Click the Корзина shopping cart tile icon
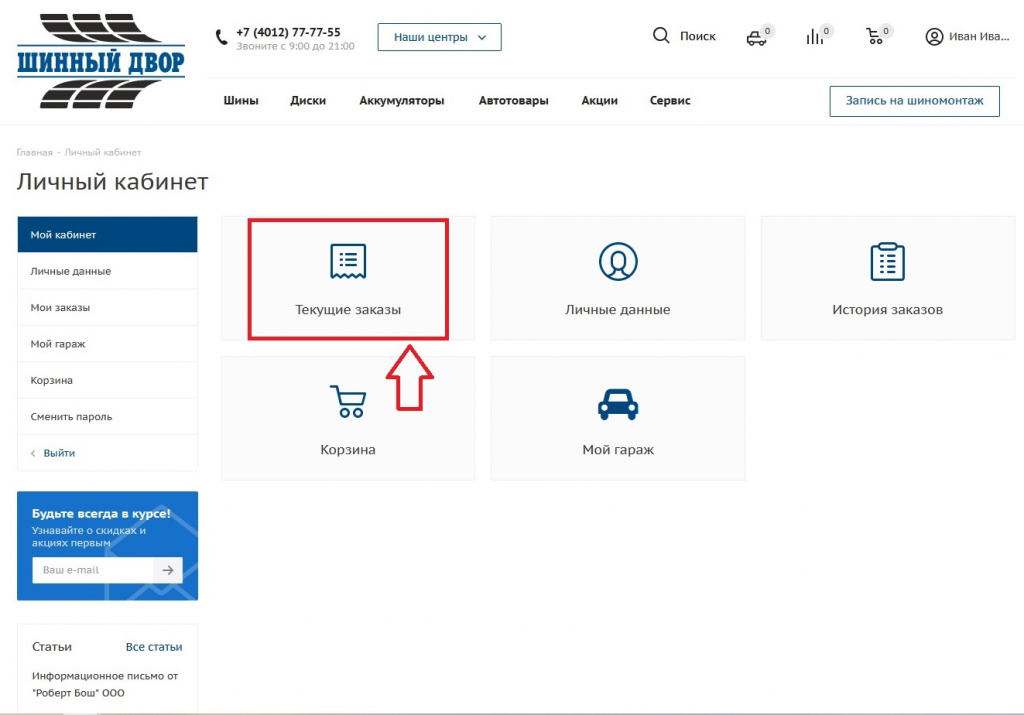1024x715 pixels. [x=348, y=401]
